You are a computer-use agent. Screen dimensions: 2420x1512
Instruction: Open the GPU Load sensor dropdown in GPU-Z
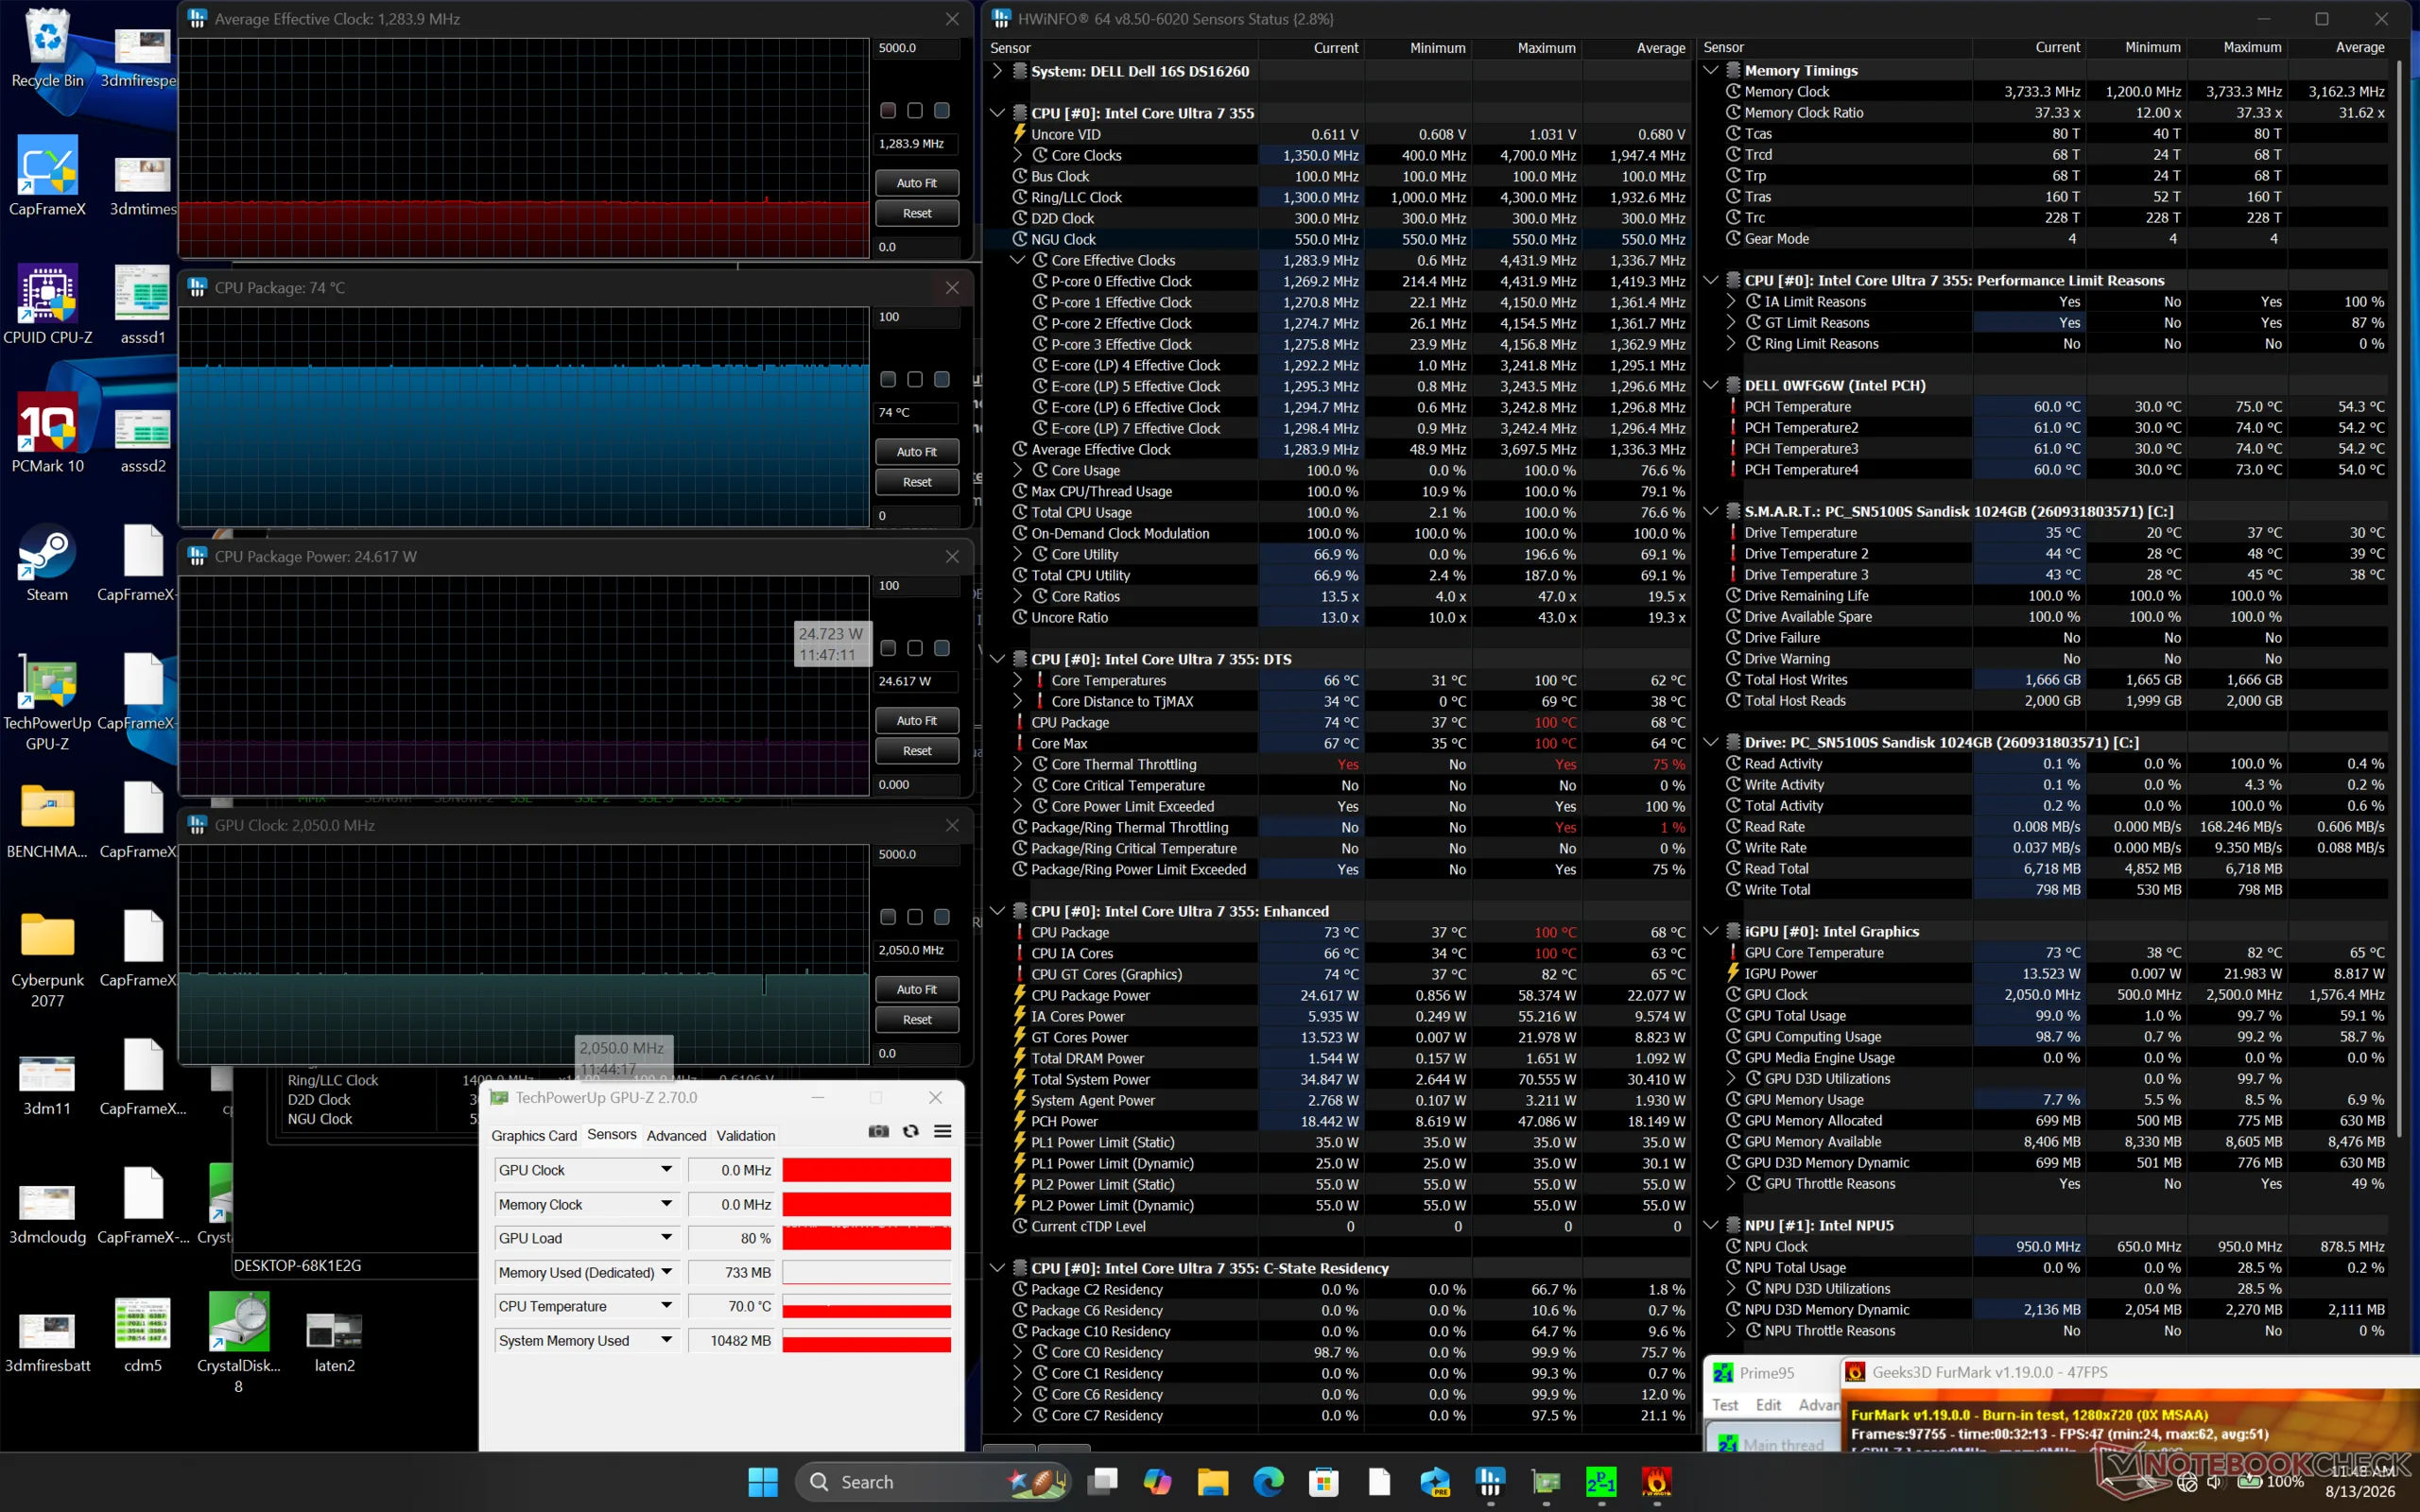666,1237
